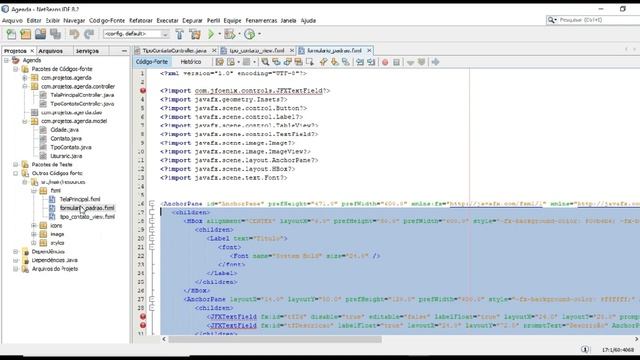
Task: Select the Código-Fonte view button
Action: coord(152,62)
